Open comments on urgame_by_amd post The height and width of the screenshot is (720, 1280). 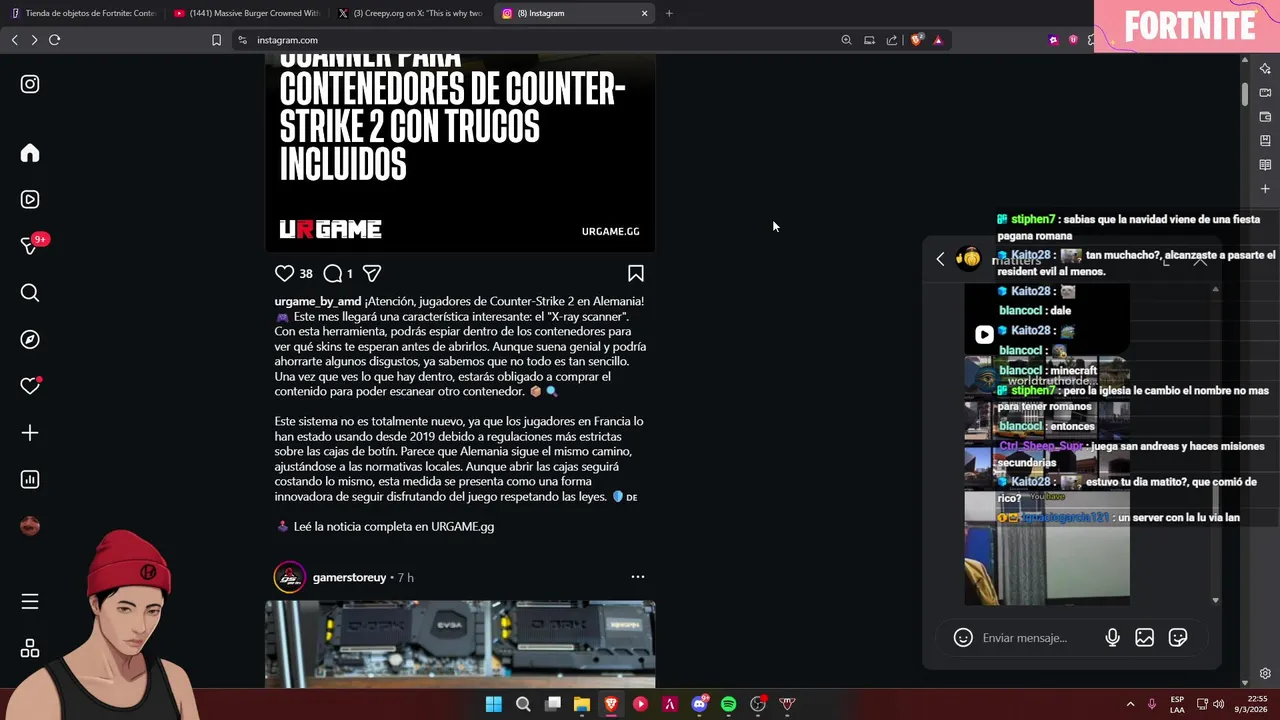pyautogui.click(x=333, y=273)
